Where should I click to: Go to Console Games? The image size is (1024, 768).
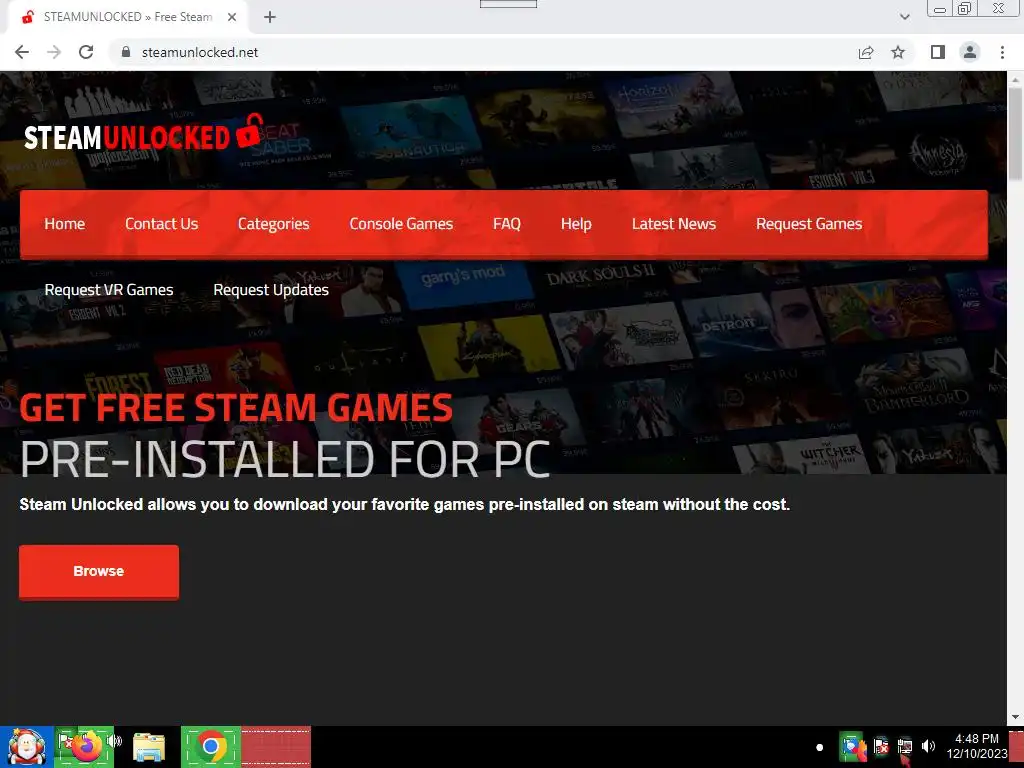(x=401, y=224)
